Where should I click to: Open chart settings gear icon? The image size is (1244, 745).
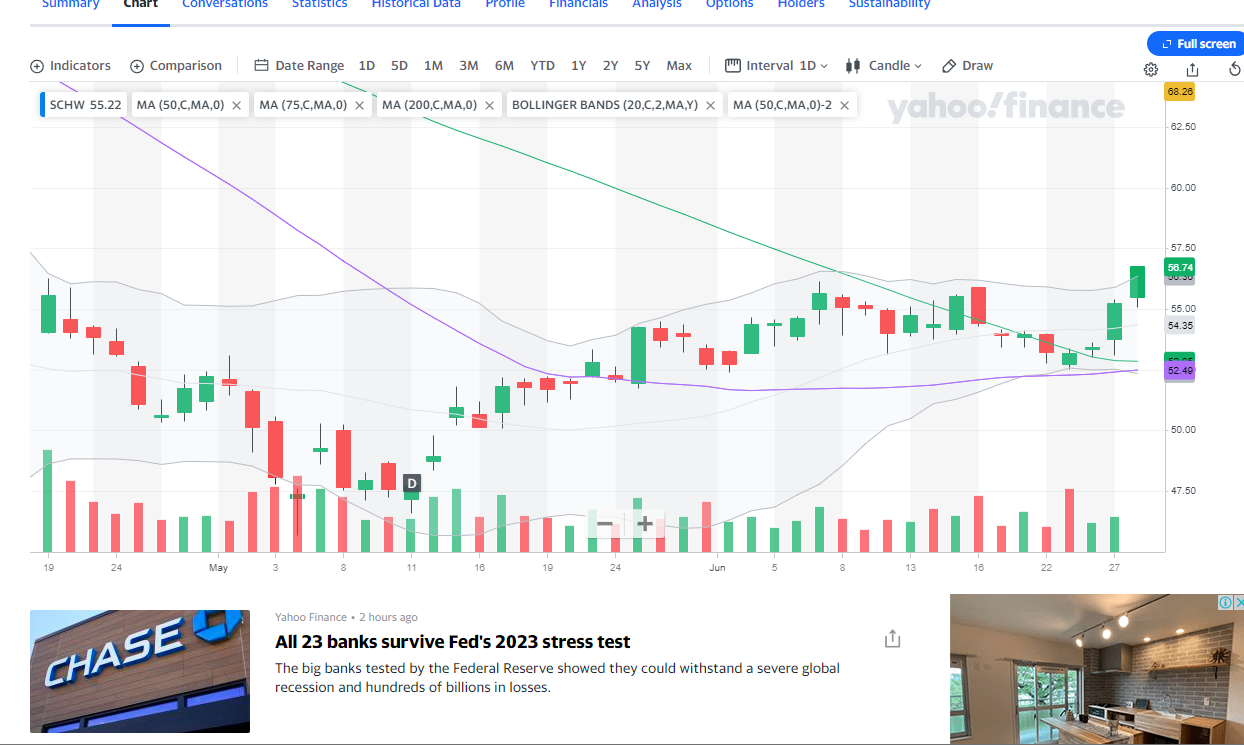(1151, 69)
